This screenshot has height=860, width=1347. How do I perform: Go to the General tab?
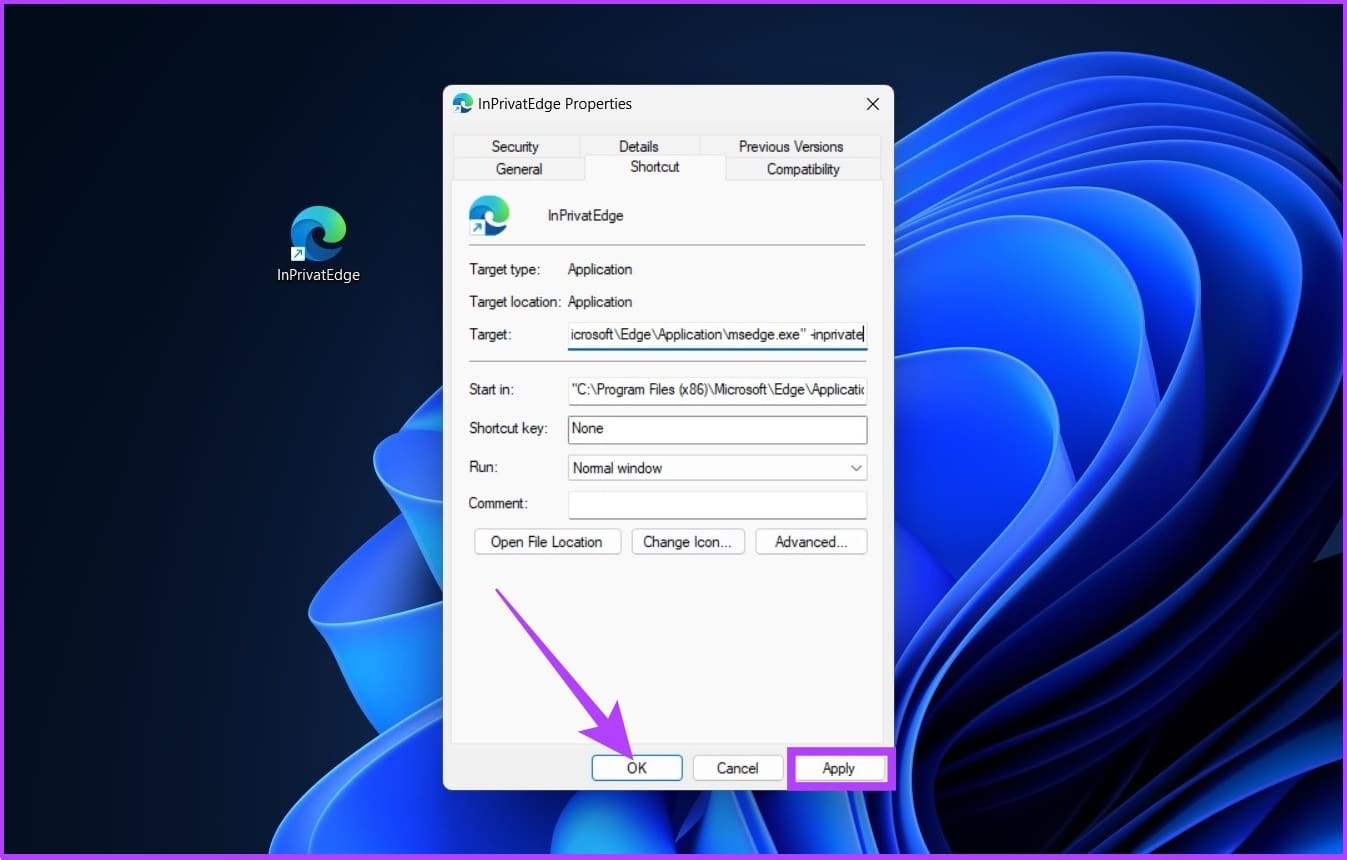(519, 169)
